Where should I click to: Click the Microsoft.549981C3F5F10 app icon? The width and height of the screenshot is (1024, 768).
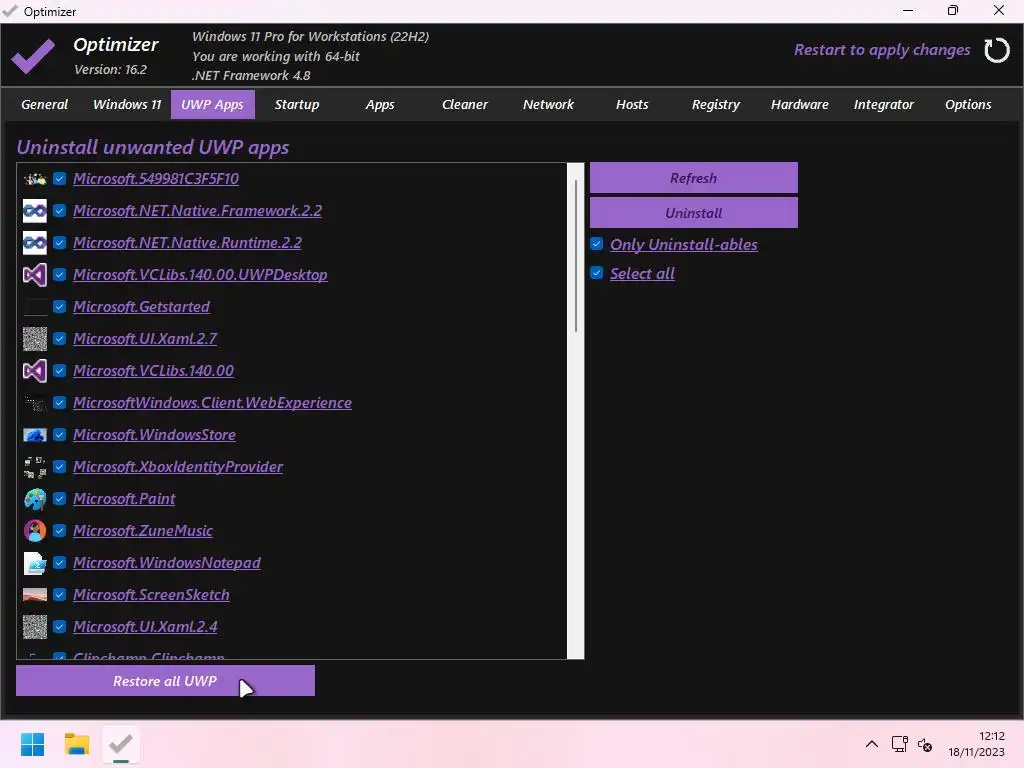click(35, 179)
